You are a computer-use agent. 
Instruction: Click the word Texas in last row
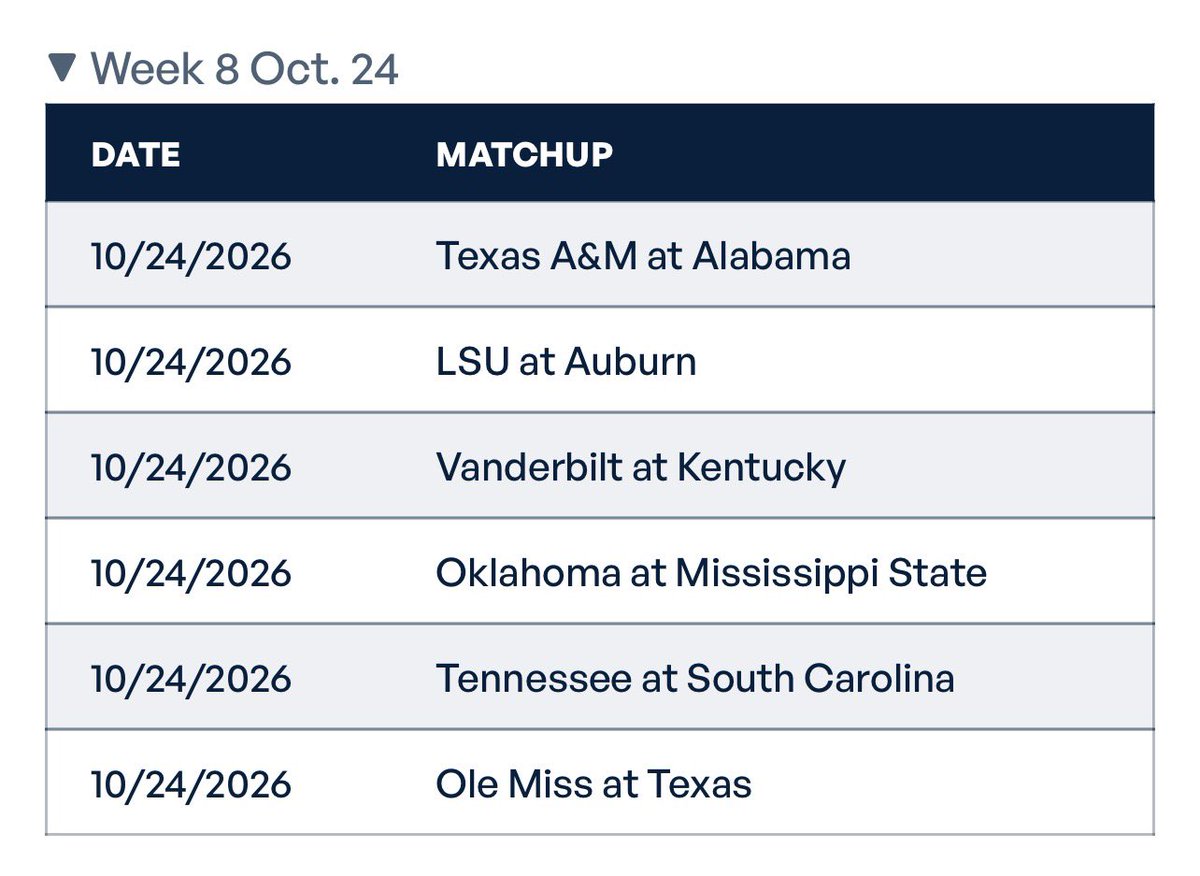coord(699,784)
